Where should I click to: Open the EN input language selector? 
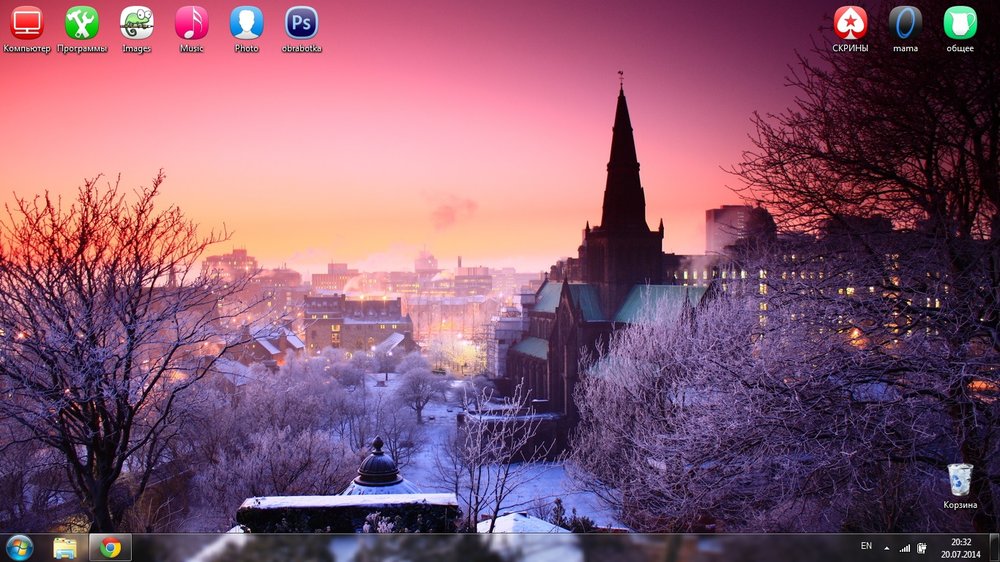tap(866, 546)
